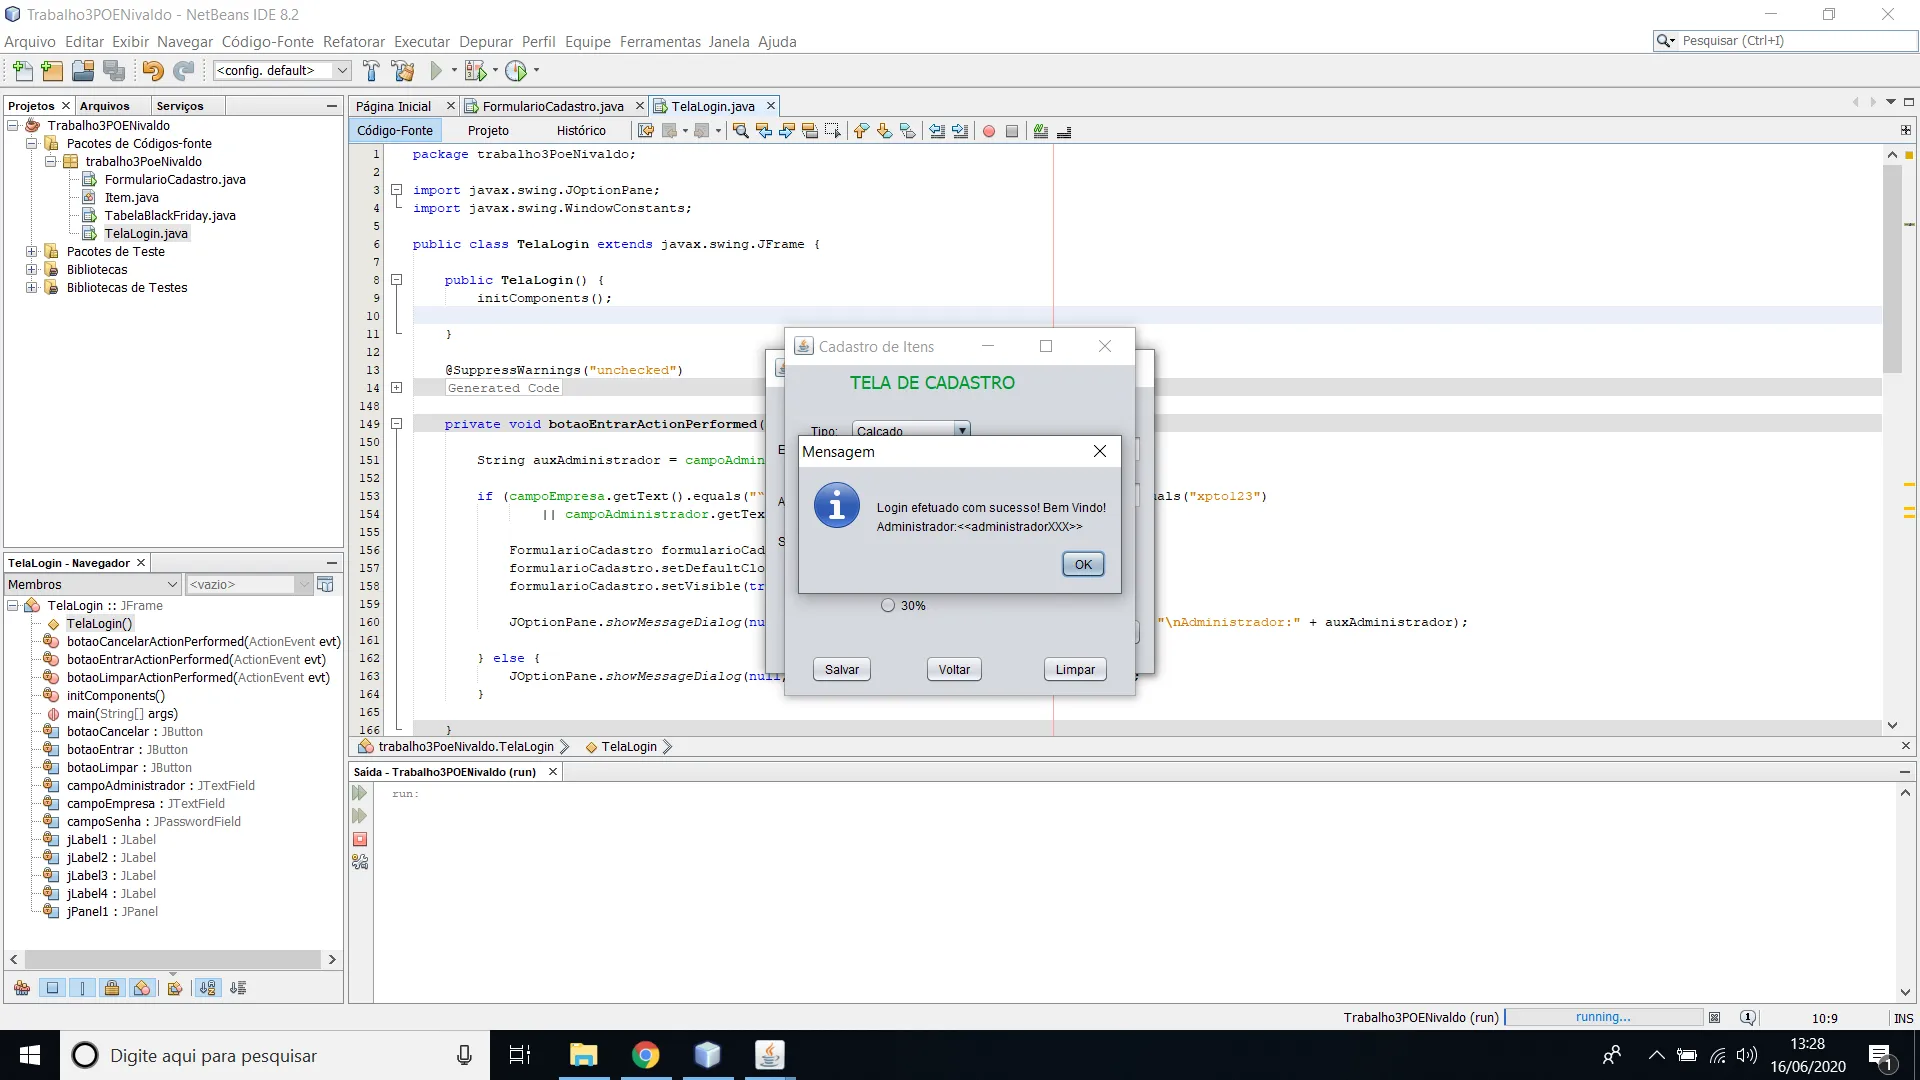This screenshot has width=1920, height=1080.
Task: Click the green Run Project arrow
Action: pos(436,70)
